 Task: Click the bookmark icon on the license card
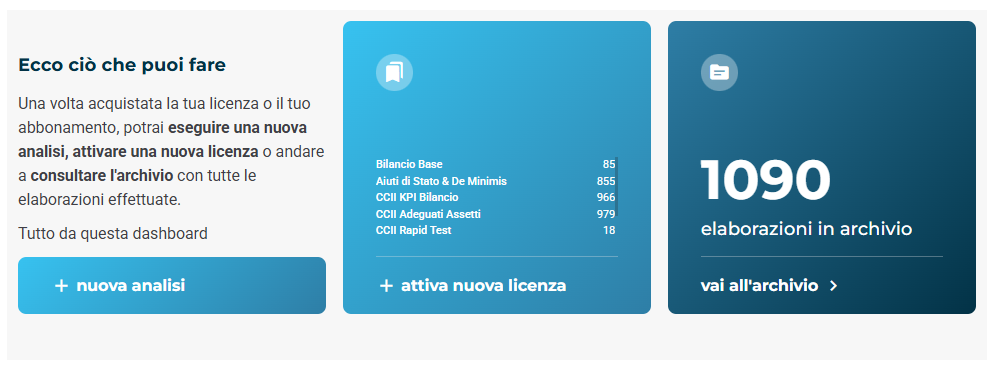394,72
